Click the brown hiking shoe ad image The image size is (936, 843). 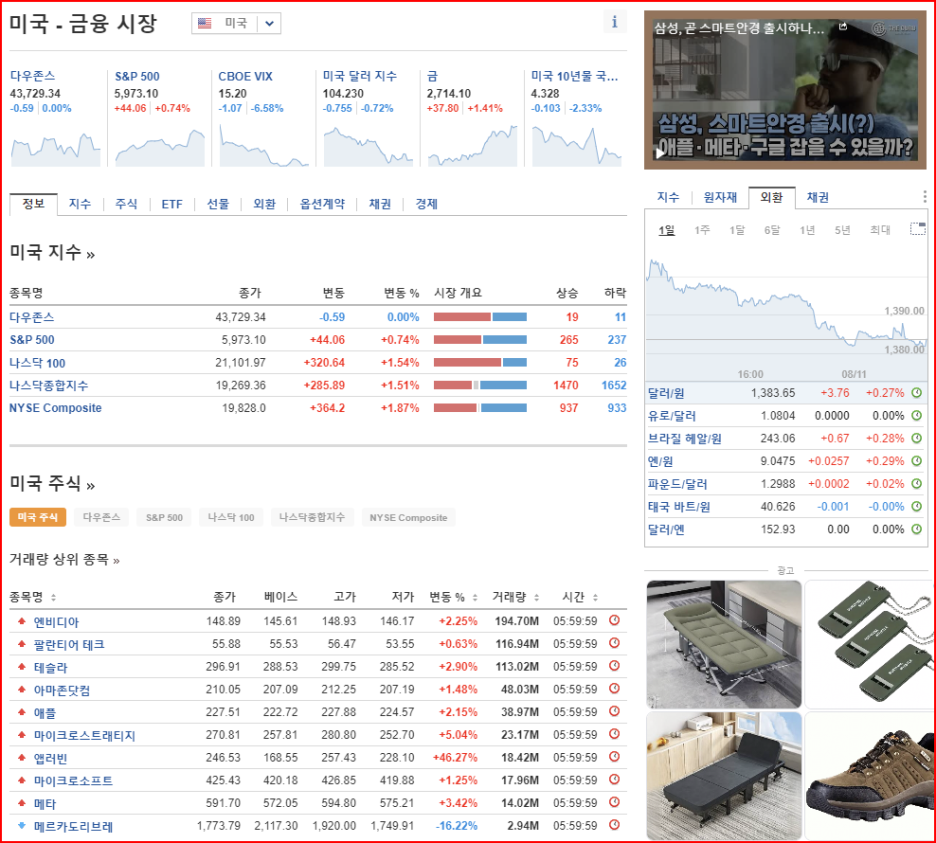(869, 776)
